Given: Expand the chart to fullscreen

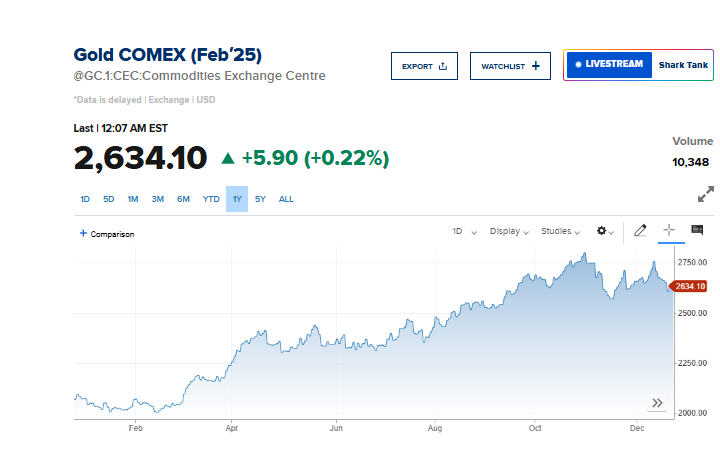Looking at the screenshot, I should tap(706, 195).
